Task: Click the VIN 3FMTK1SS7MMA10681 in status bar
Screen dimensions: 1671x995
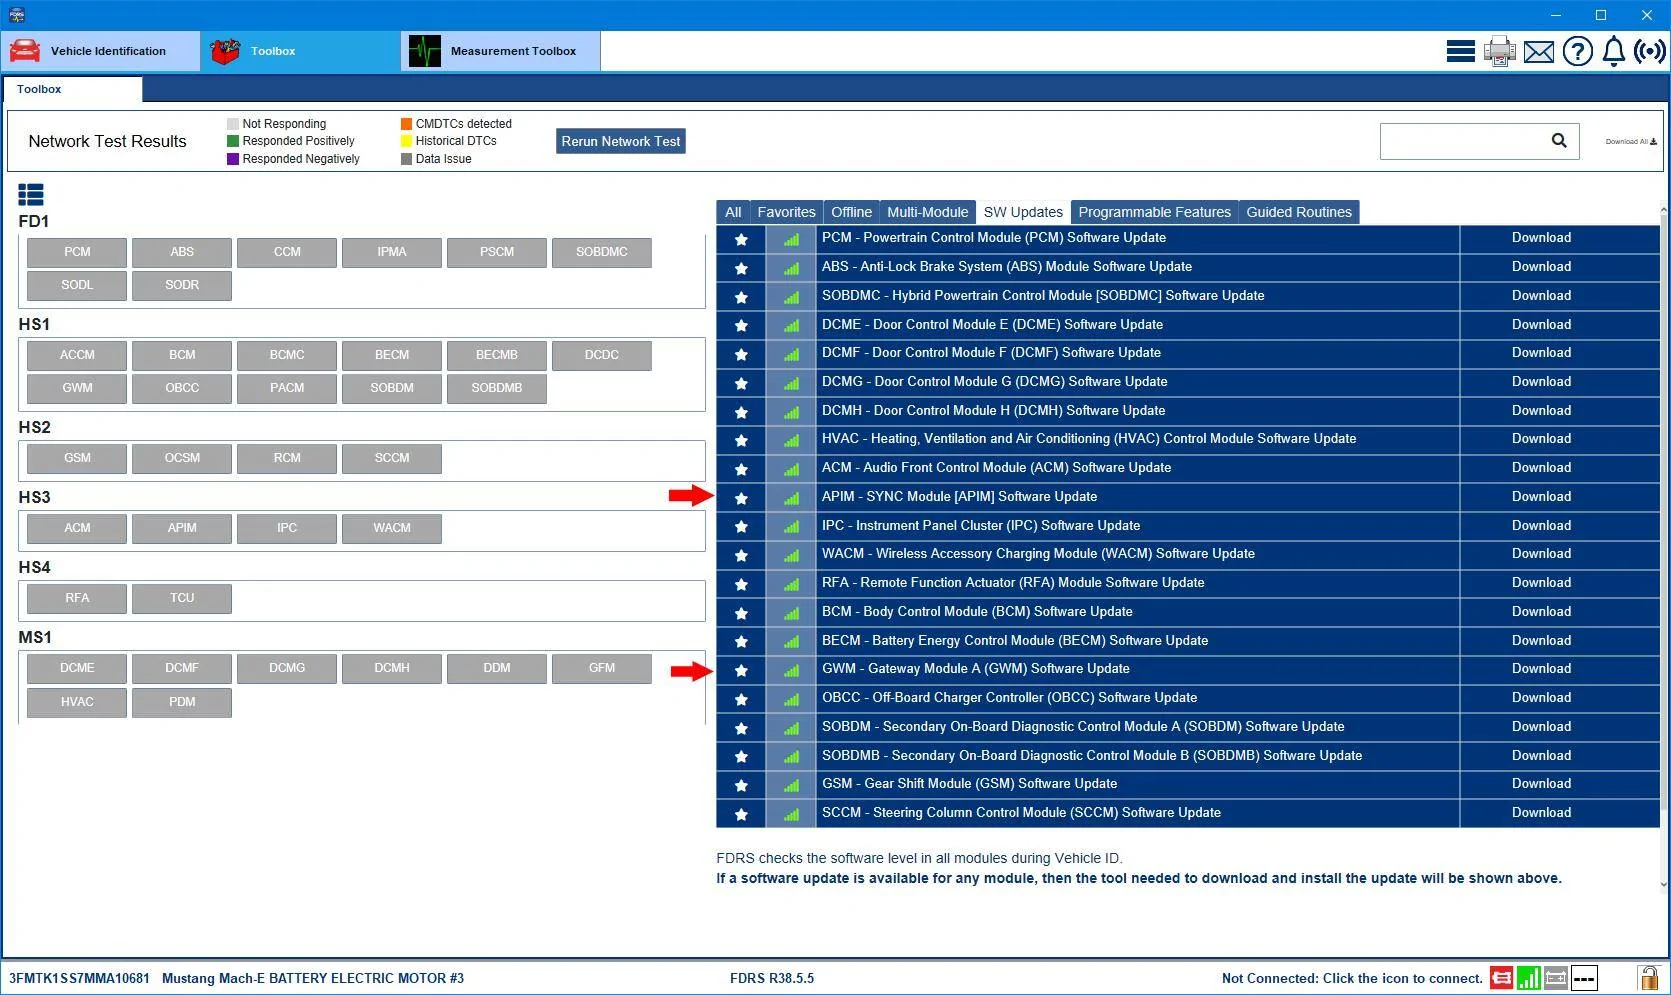Action: [80, 979]
